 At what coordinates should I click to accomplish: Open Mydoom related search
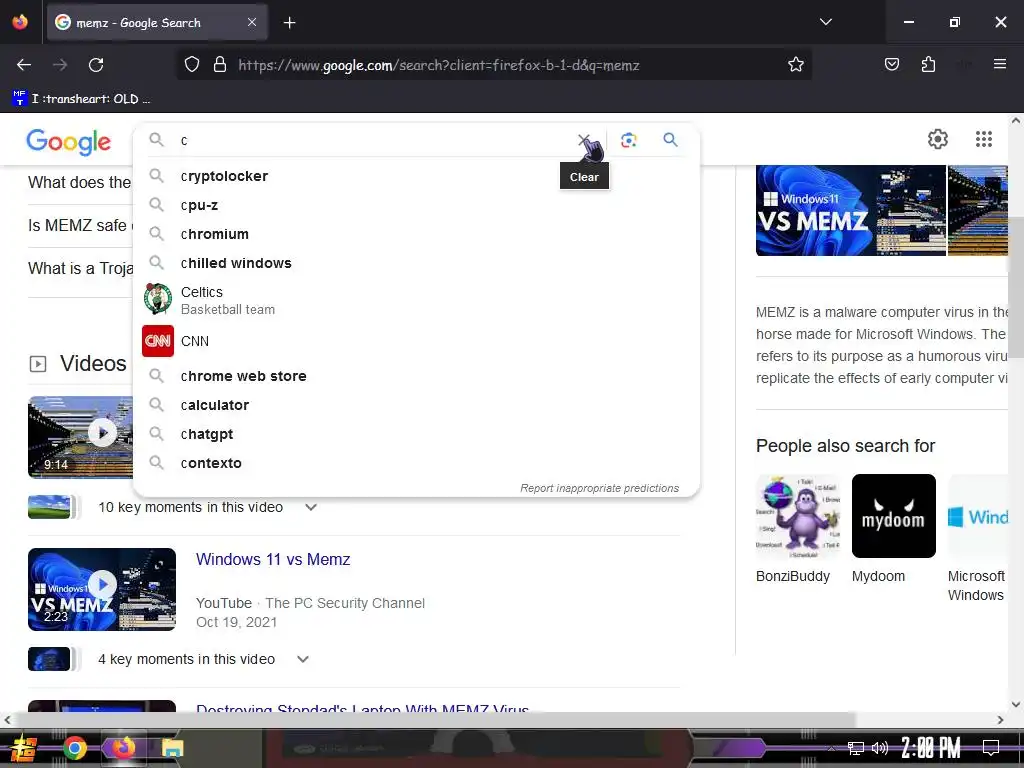(893, 529)
